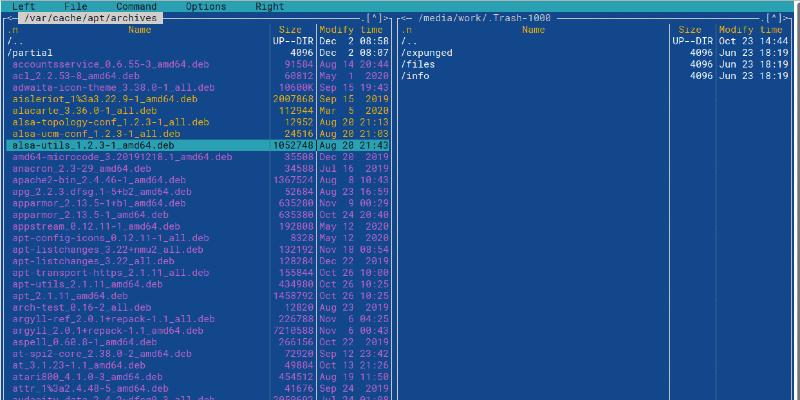Click the right panel's history back arrow
This screenshot has width=800, height=400.
402,18
